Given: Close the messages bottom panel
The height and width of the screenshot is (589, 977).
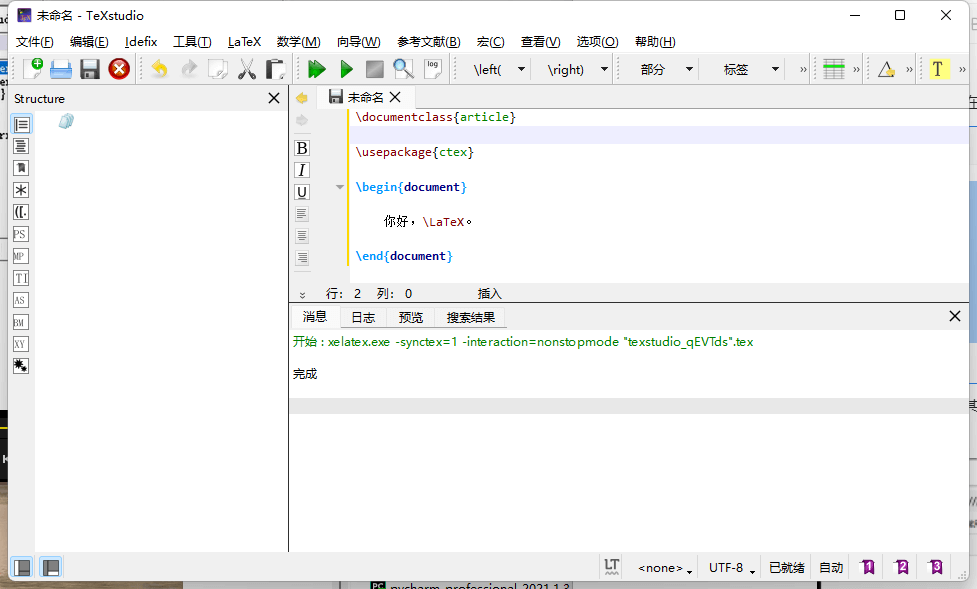Looking at the screenshot, I should pyautogui.click(x=955, y=316).
